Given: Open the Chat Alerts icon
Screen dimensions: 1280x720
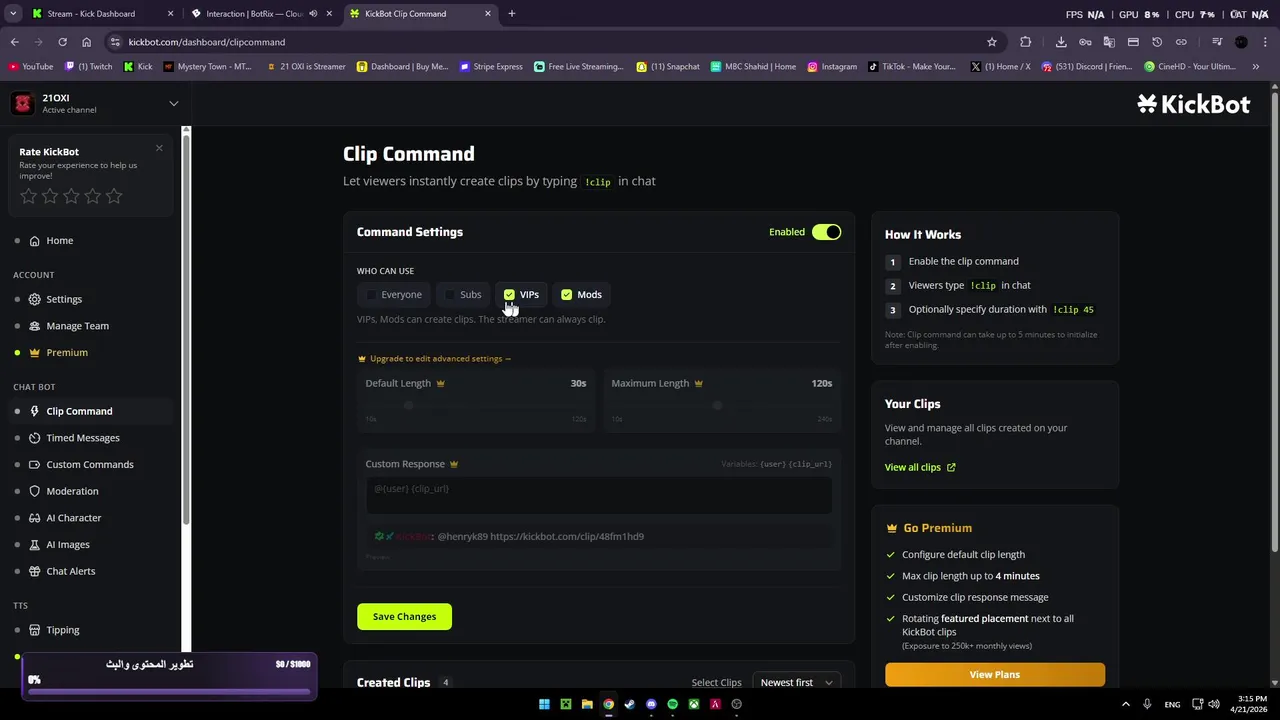Looking at the screenshot, I should [35, 571].
